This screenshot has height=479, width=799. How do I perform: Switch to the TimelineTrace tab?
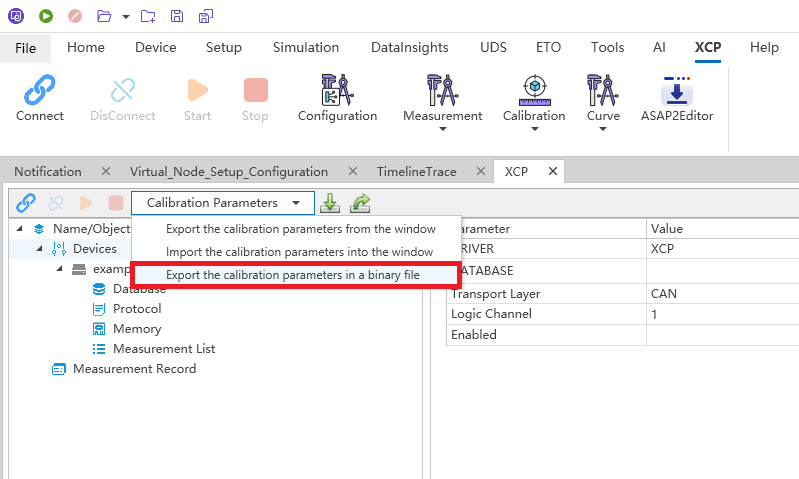click(416, 172)
